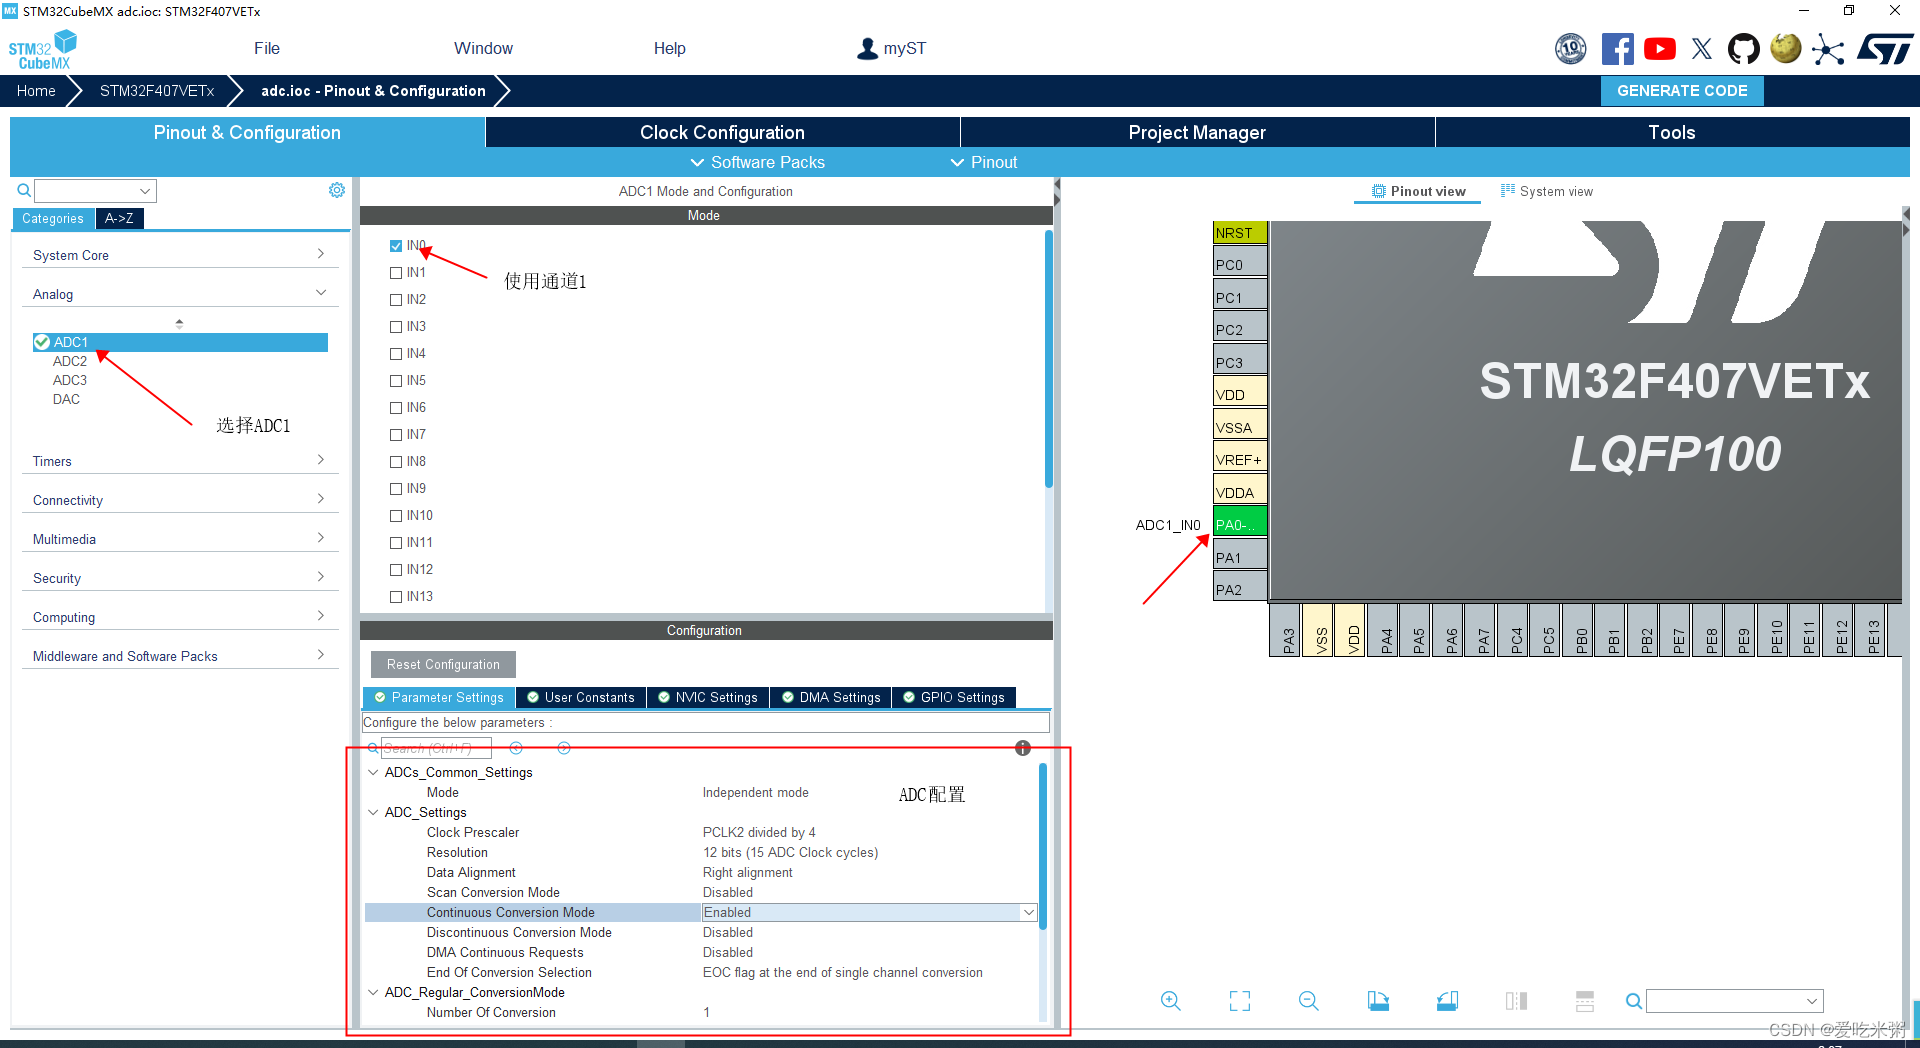
Task: Expand the Connectivity category
Action: (180, 500)
